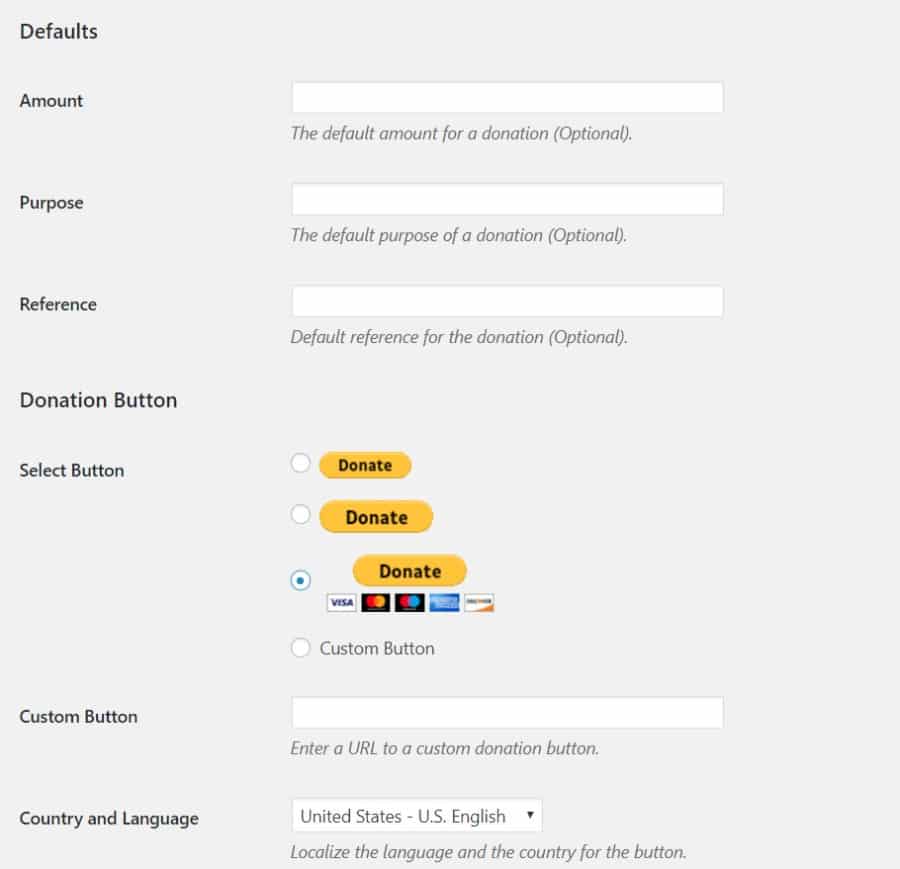Click inside the Amount input field
The width and height of the screenshot is (900, 869).
click(x=505, y=97)
